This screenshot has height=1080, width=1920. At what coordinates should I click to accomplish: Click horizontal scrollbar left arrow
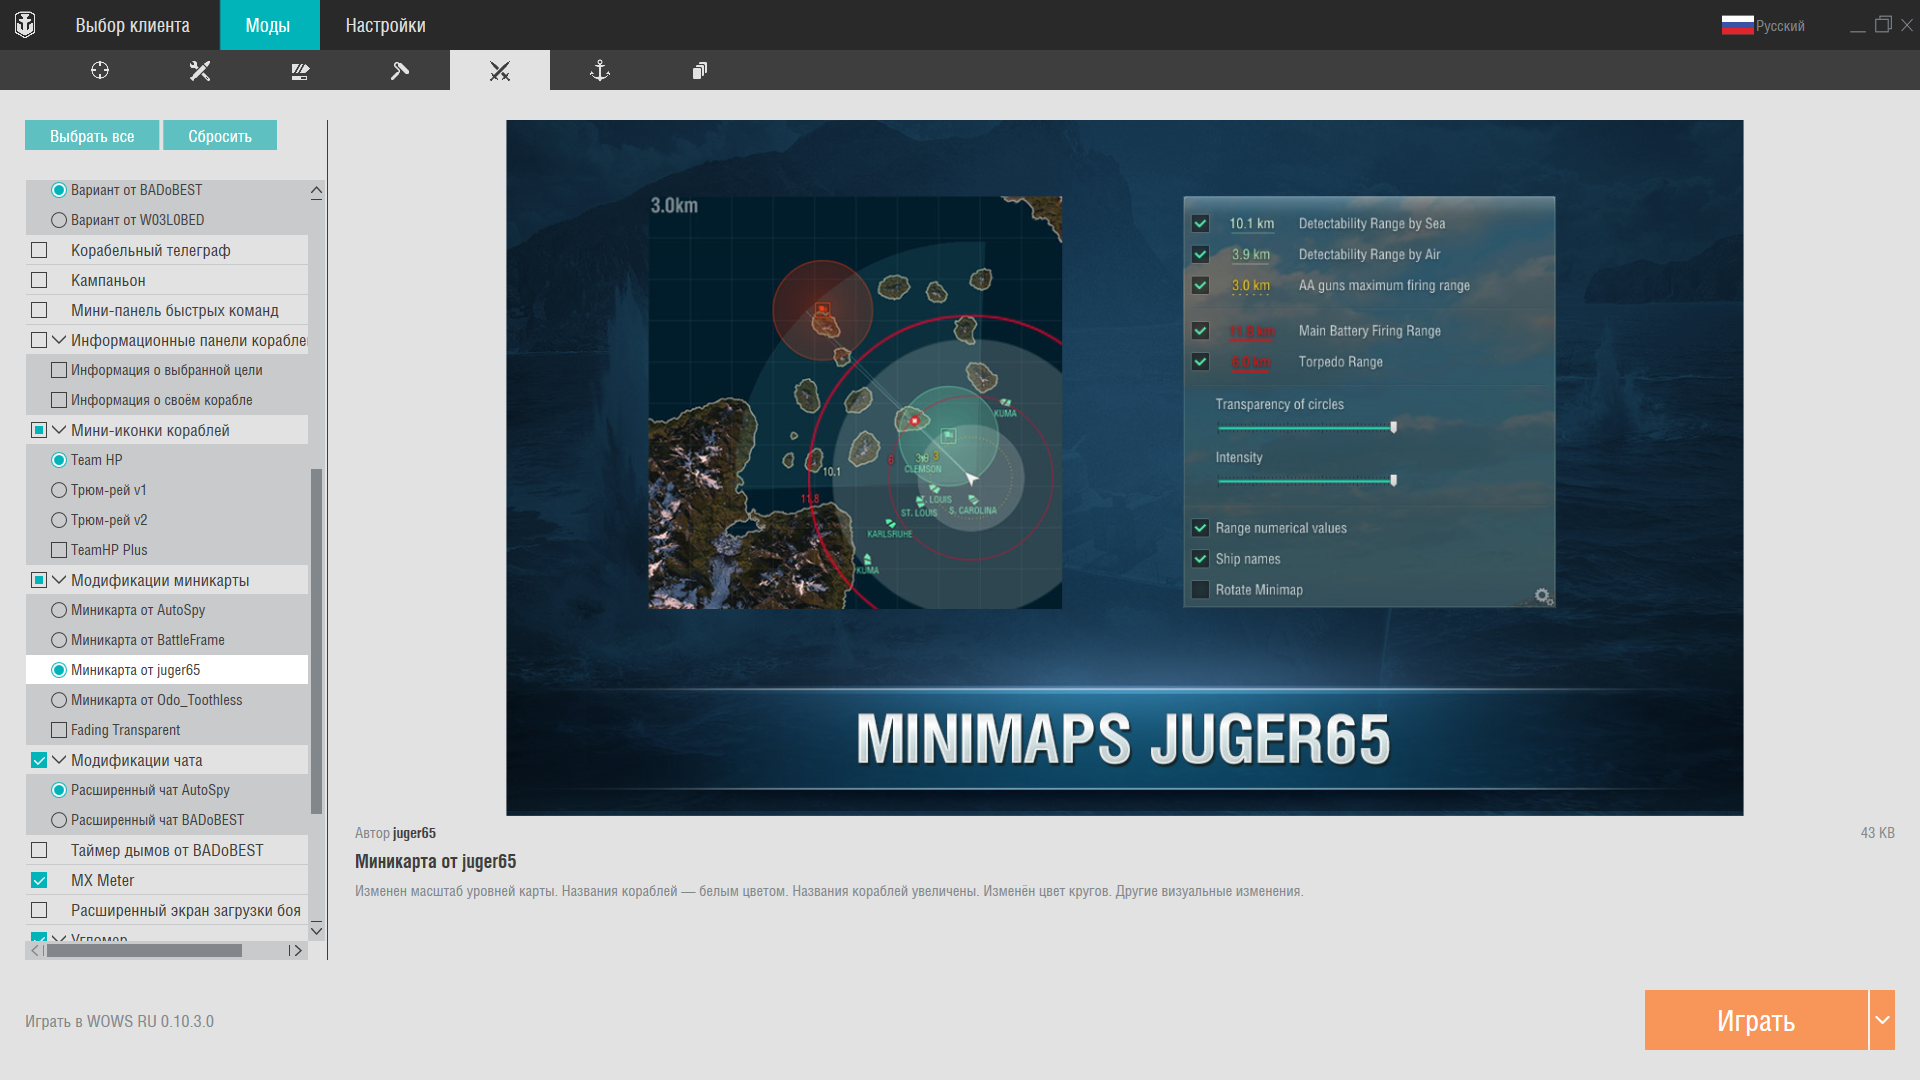pos(35,950)
